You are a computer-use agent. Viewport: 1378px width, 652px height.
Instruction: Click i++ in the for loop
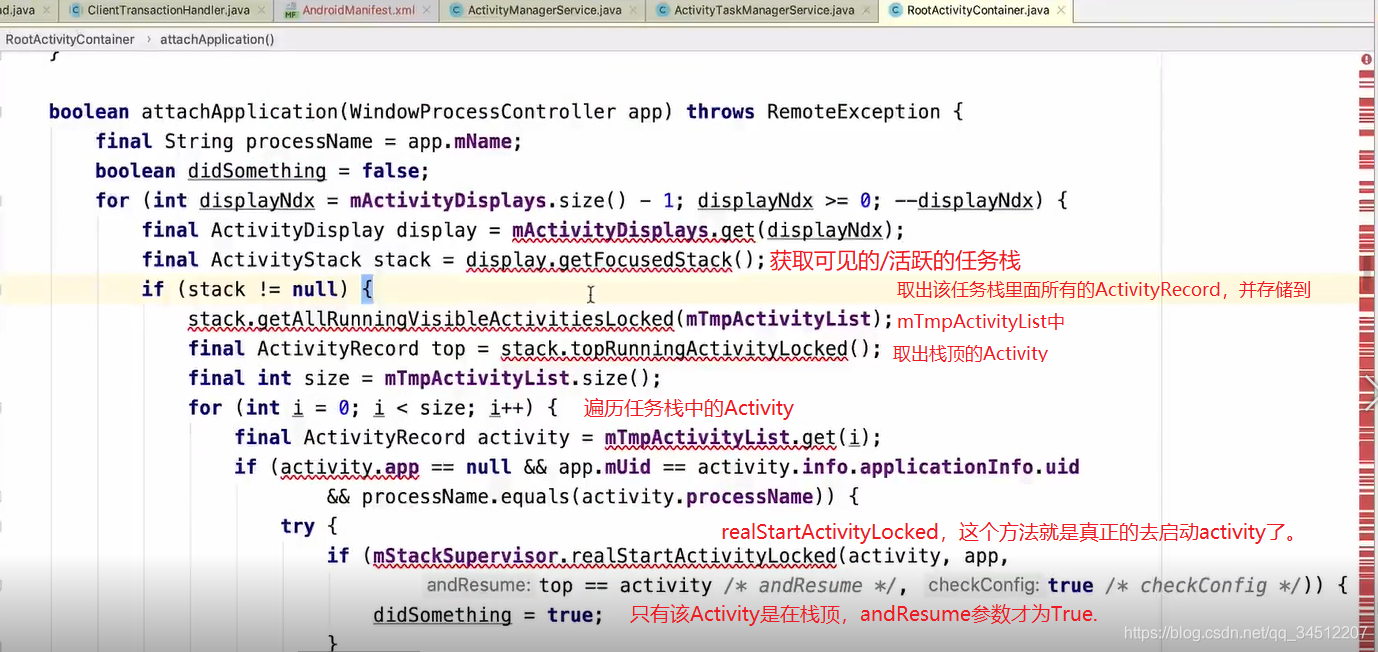coord(506,408)
